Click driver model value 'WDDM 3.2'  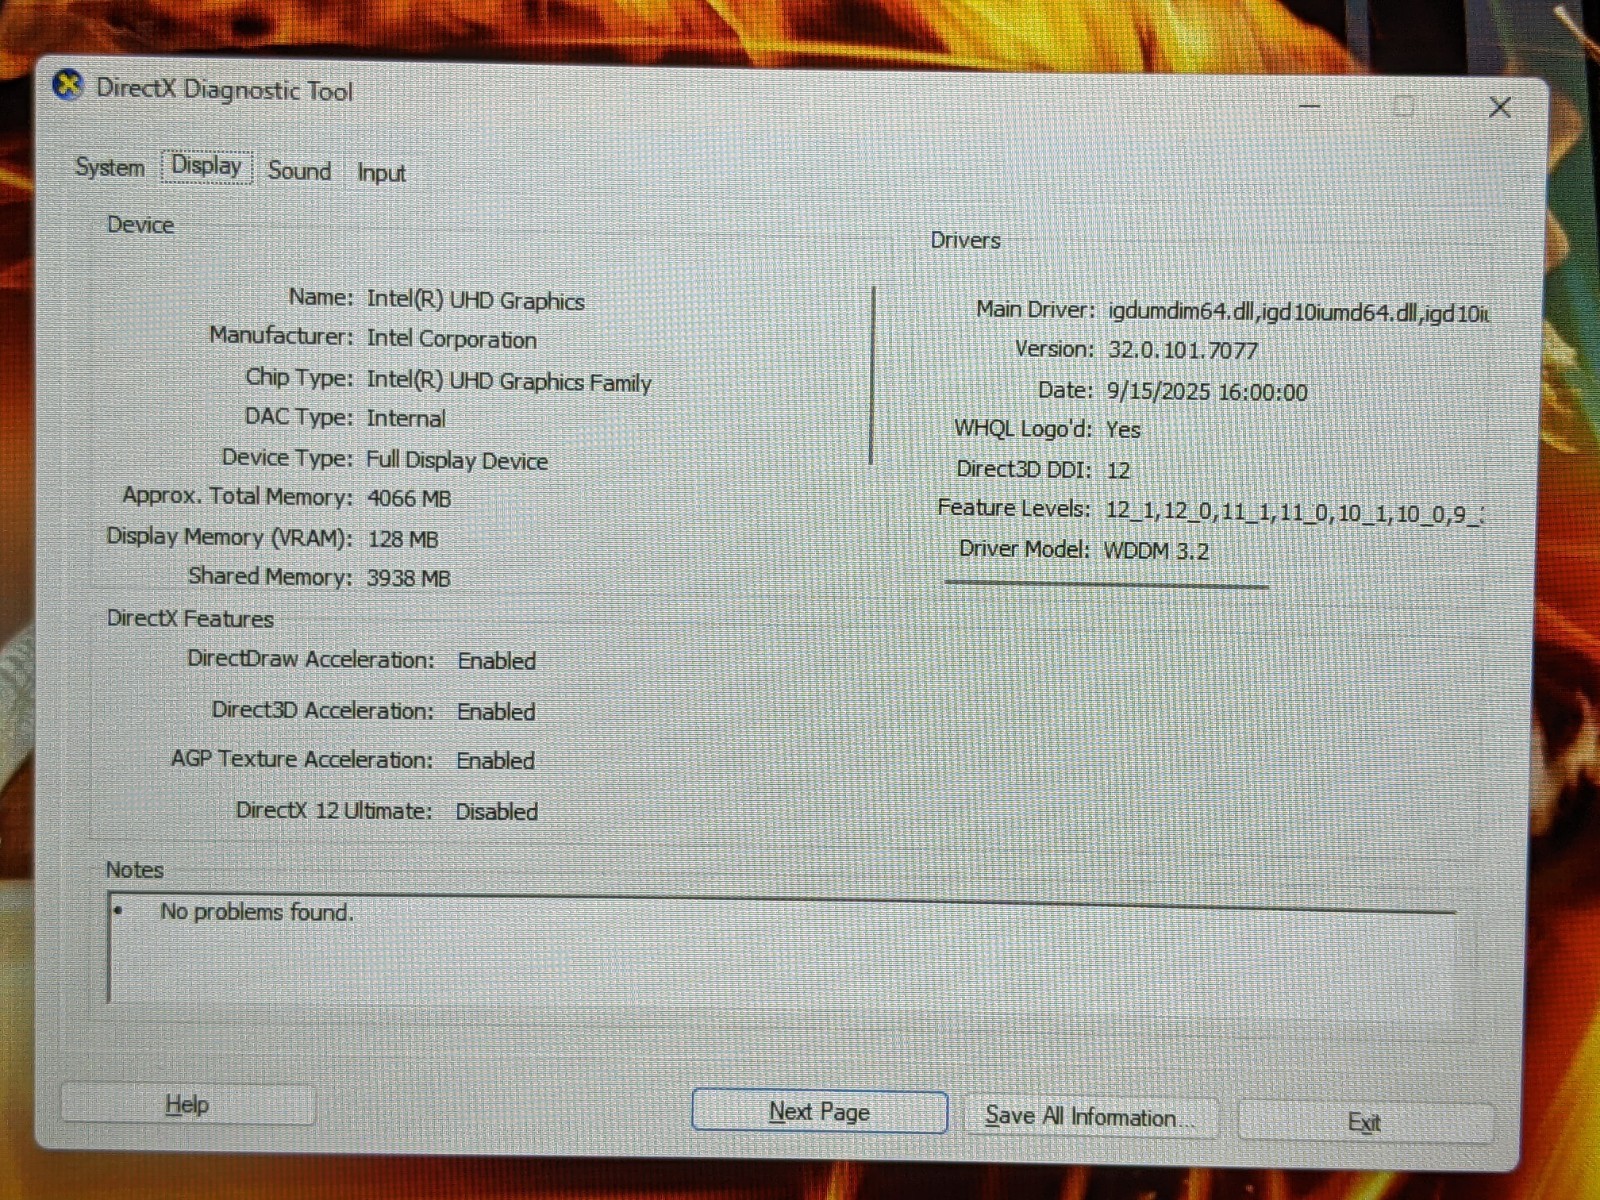coord(1156,551)
